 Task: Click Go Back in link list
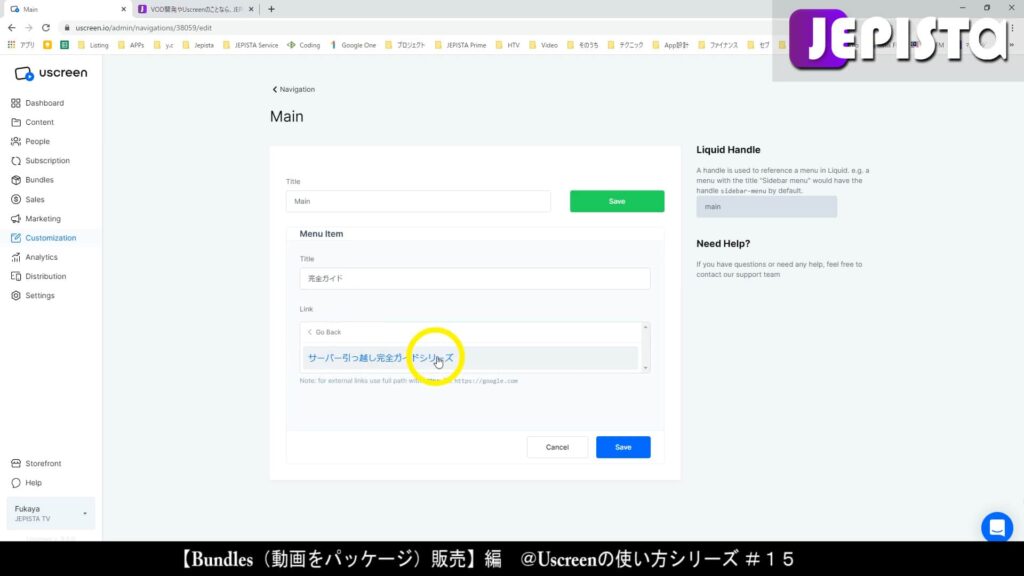pos(325,332)
